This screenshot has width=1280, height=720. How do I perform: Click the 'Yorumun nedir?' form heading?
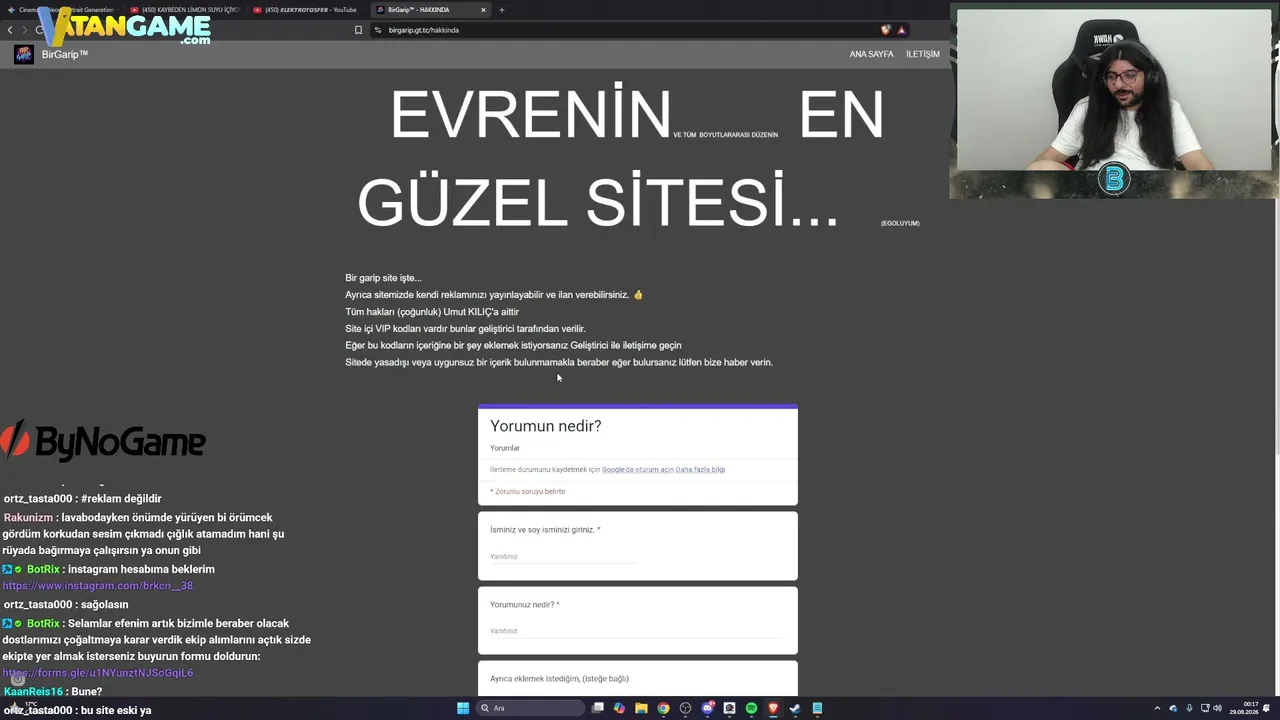pos(546,426)
